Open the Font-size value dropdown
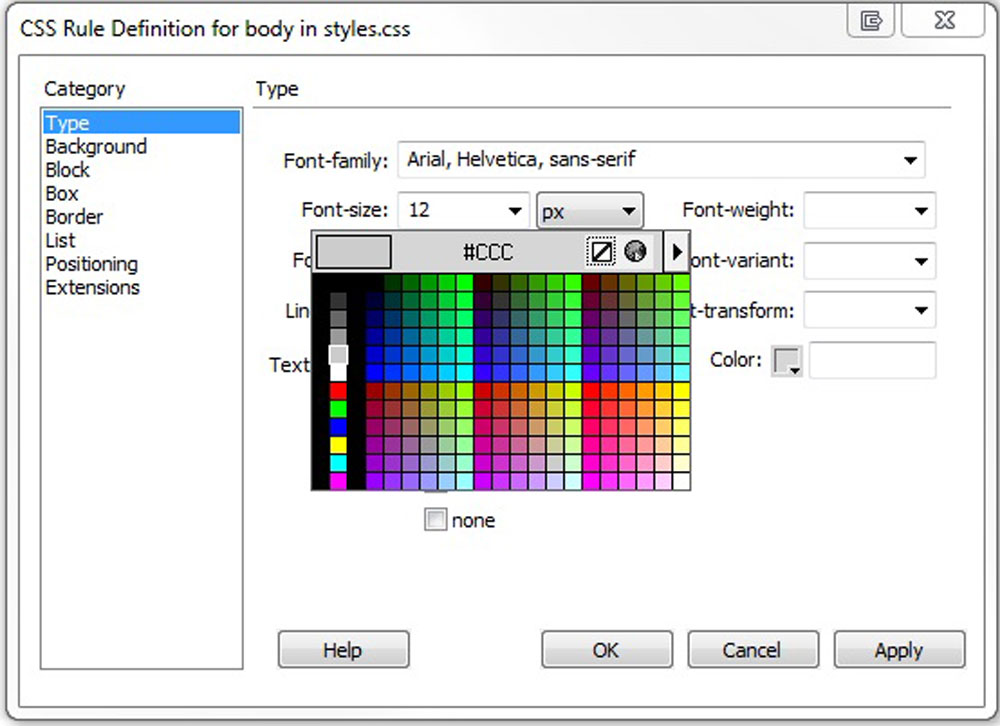 tap(515, 211)
